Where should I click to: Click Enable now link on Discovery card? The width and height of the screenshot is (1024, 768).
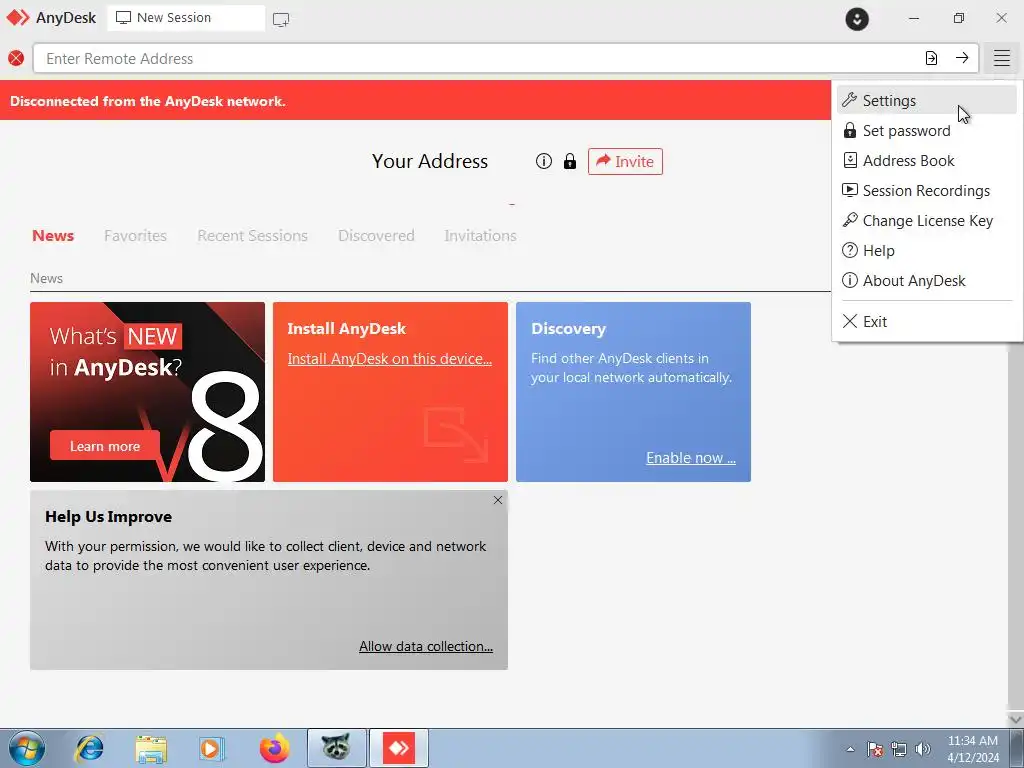pyautogui.click(x=691, y=458)
